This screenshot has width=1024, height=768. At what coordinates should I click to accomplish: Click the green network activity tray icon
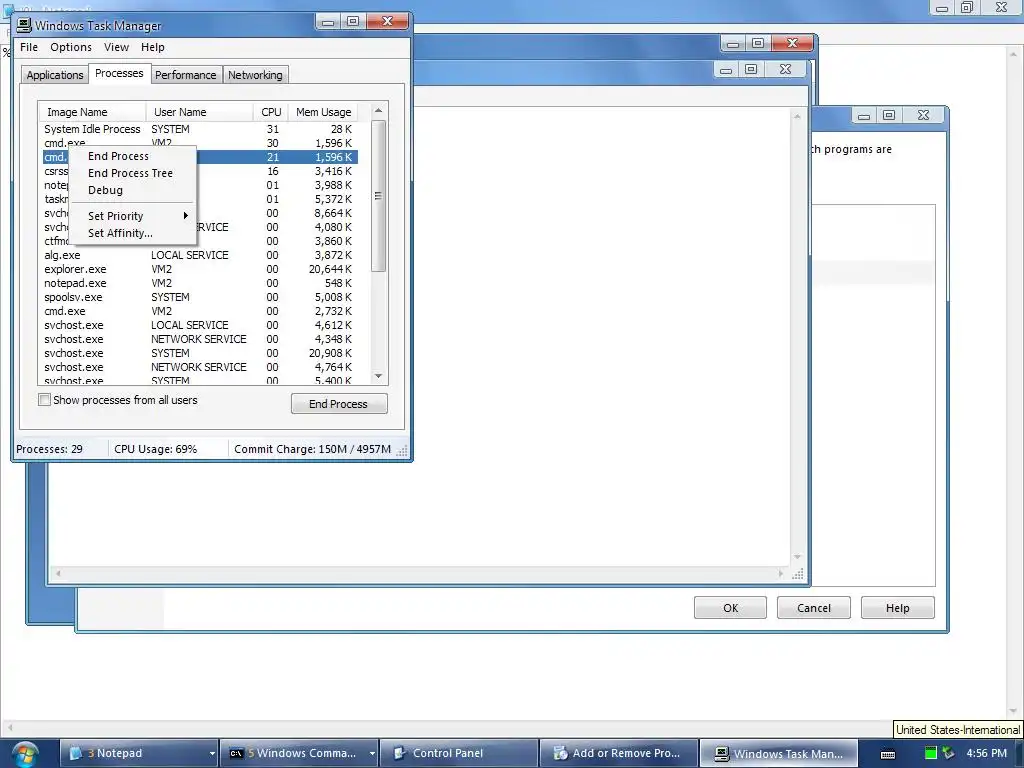931,753
